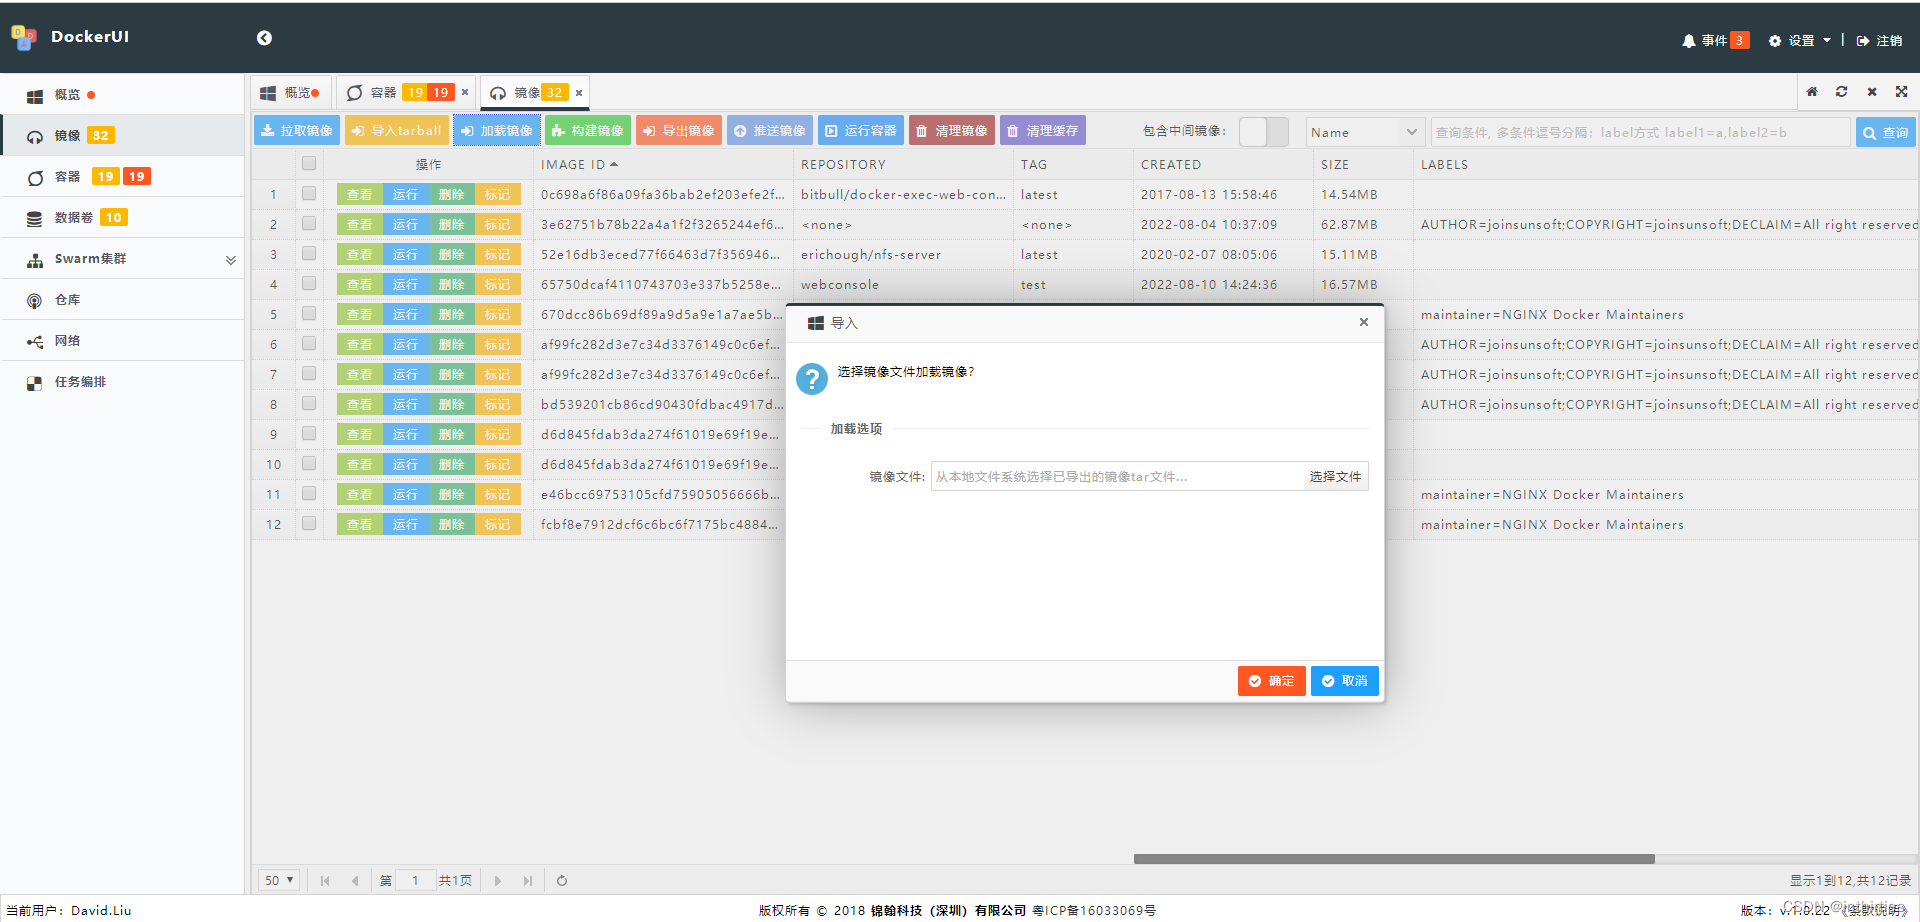Refresh the current tab using reload icon
Viewport: 1920px width, 922px height.
click(1842, 92)
